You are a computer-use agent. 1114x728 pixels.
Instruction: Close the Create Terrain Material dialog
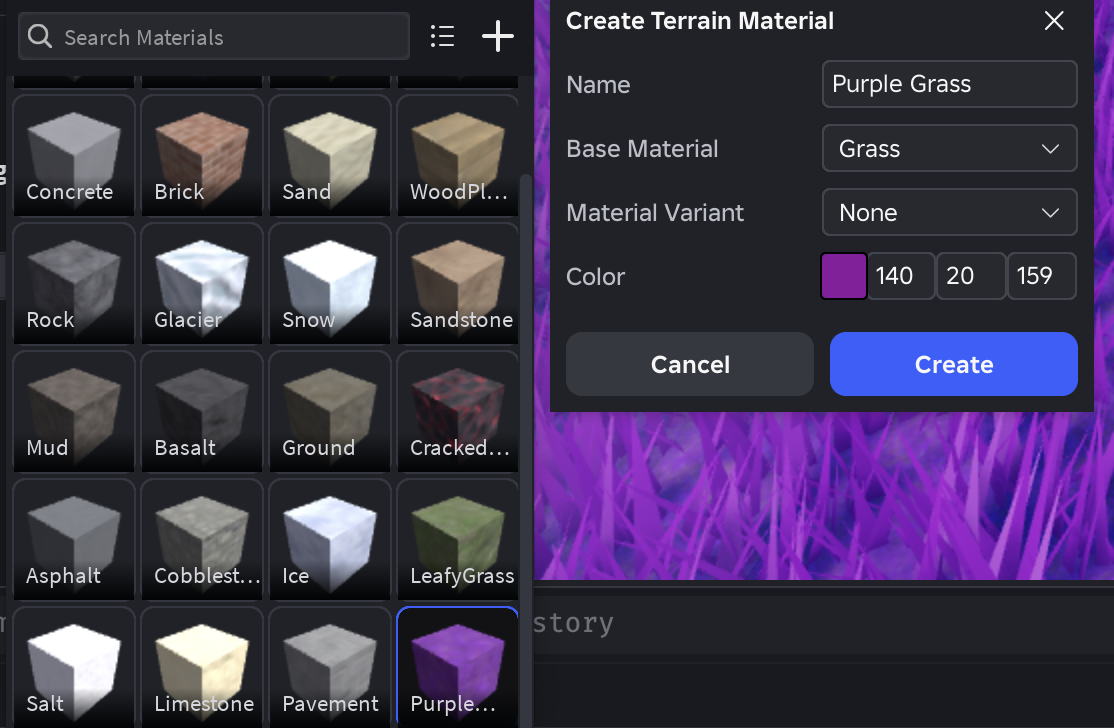point(1054,21)
